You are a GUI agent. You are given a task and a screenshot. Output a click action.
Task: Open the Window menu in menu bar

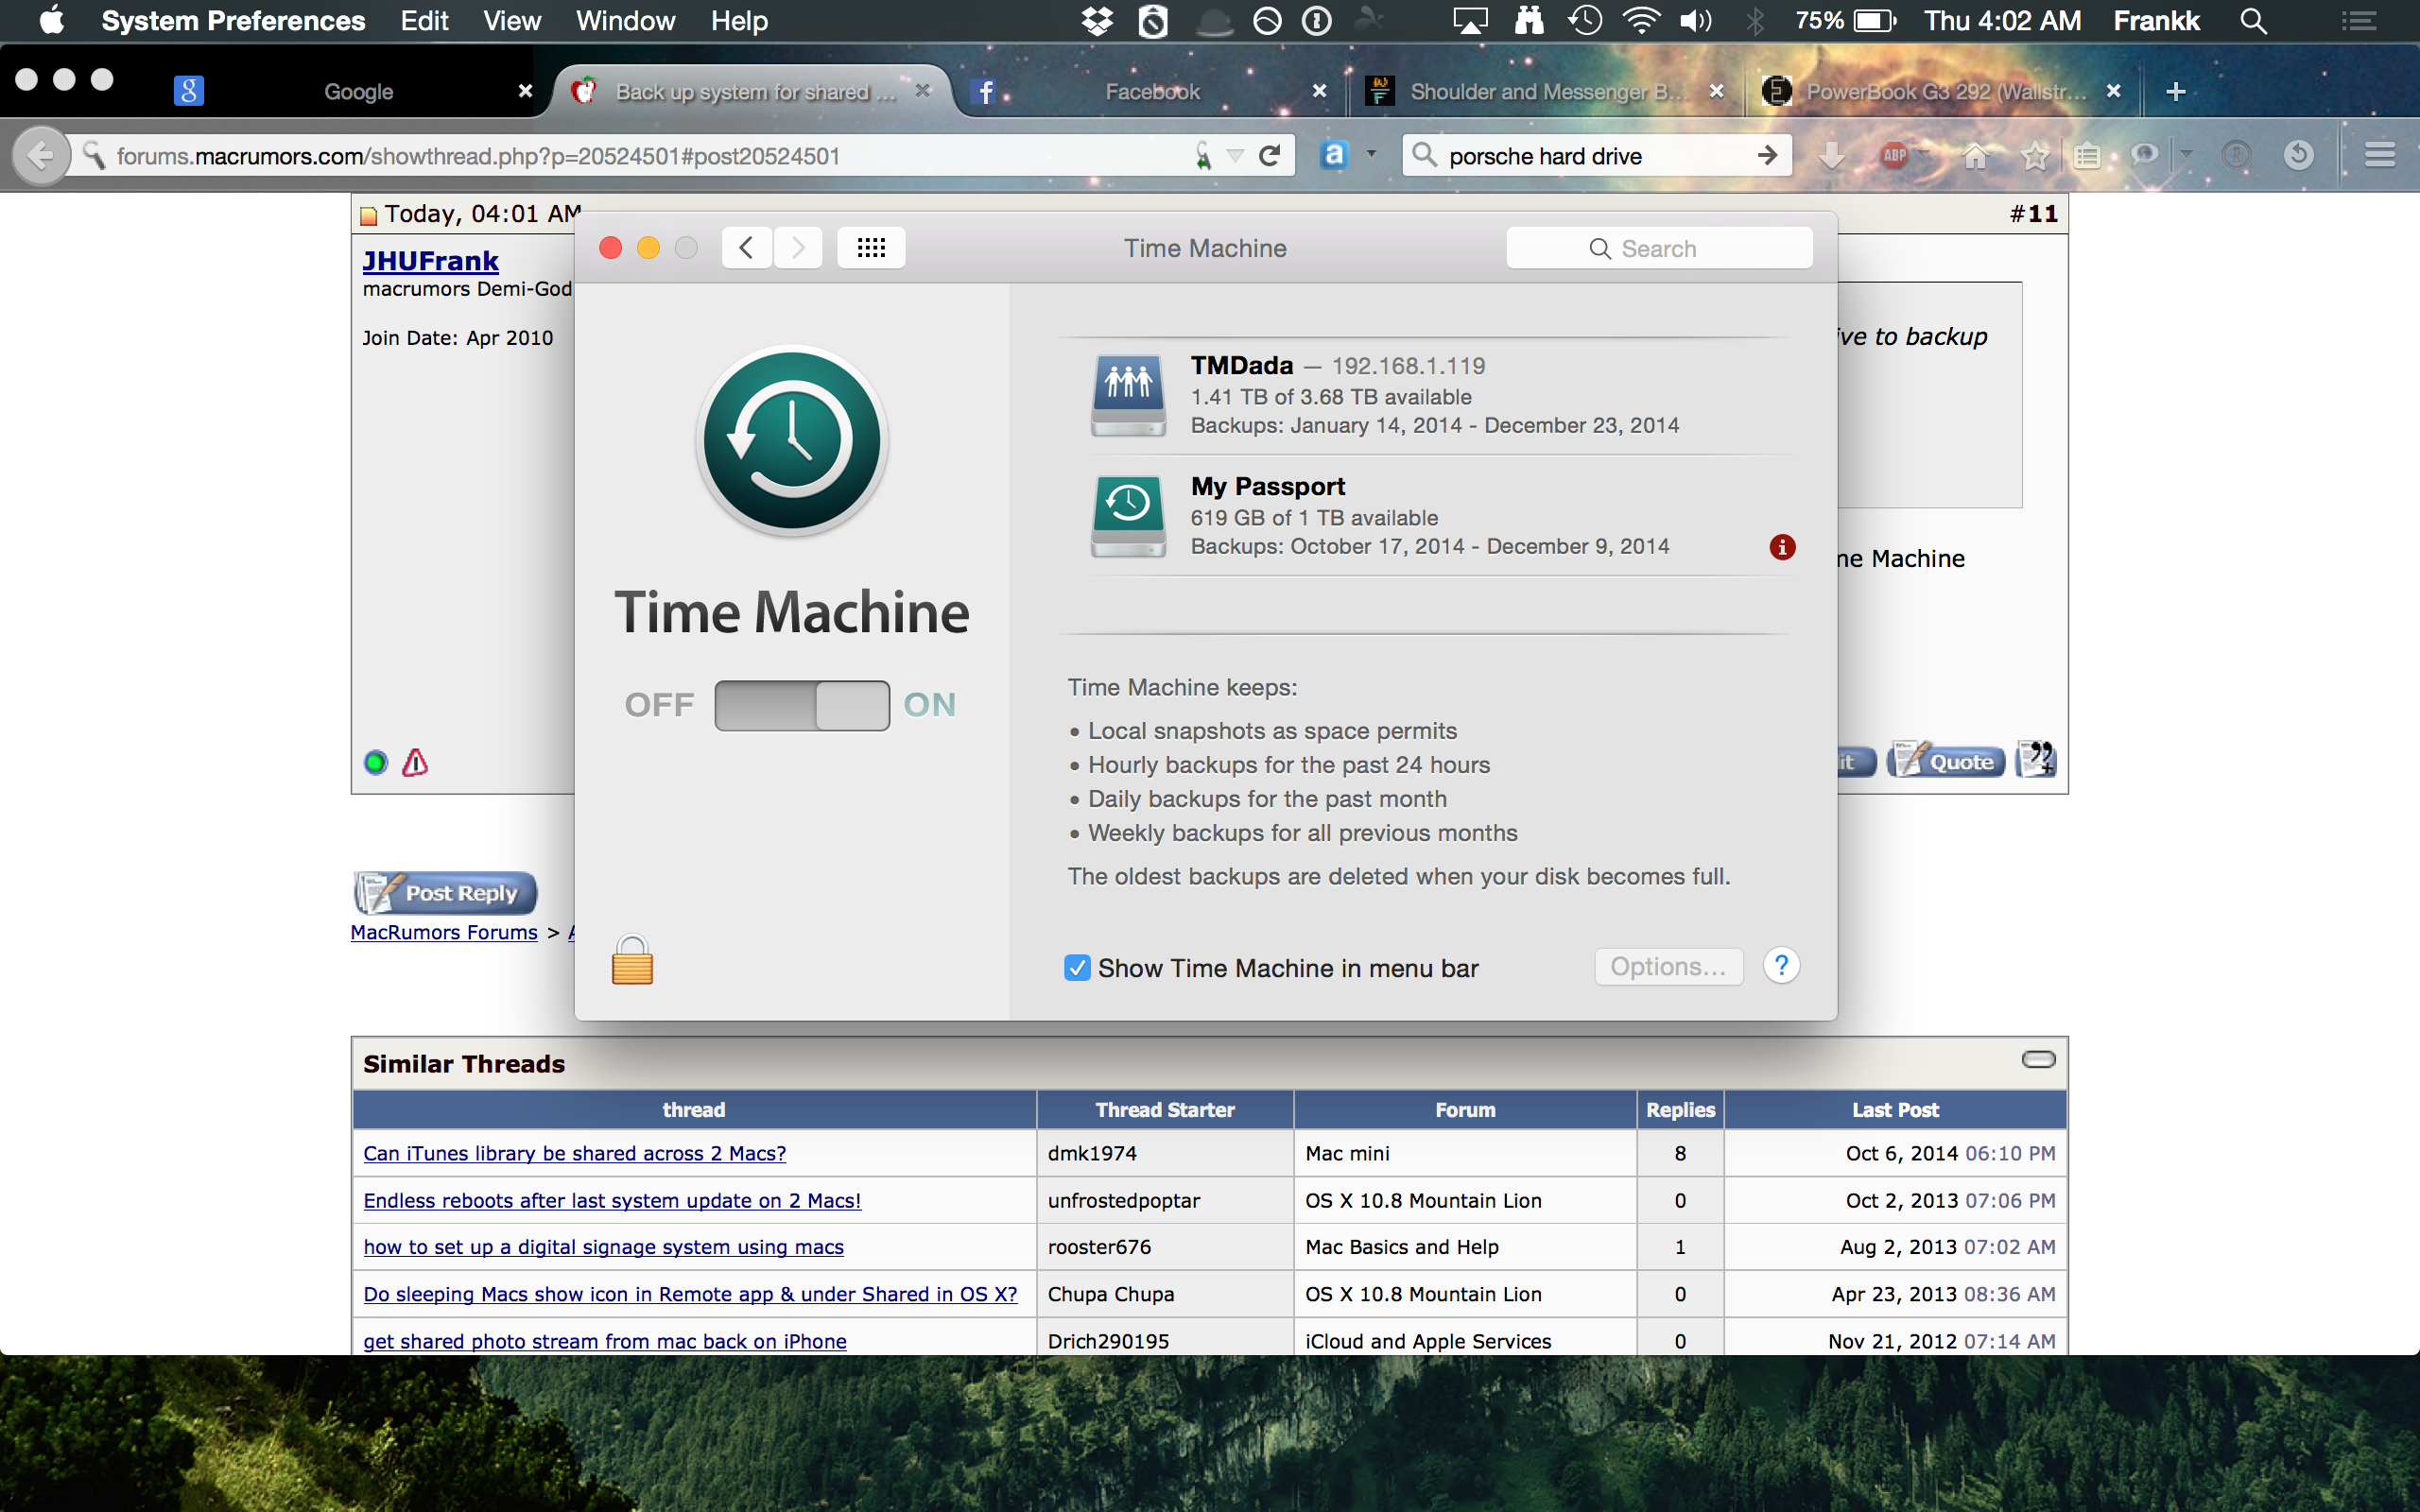pyautogui.click(x=625, y=20)
